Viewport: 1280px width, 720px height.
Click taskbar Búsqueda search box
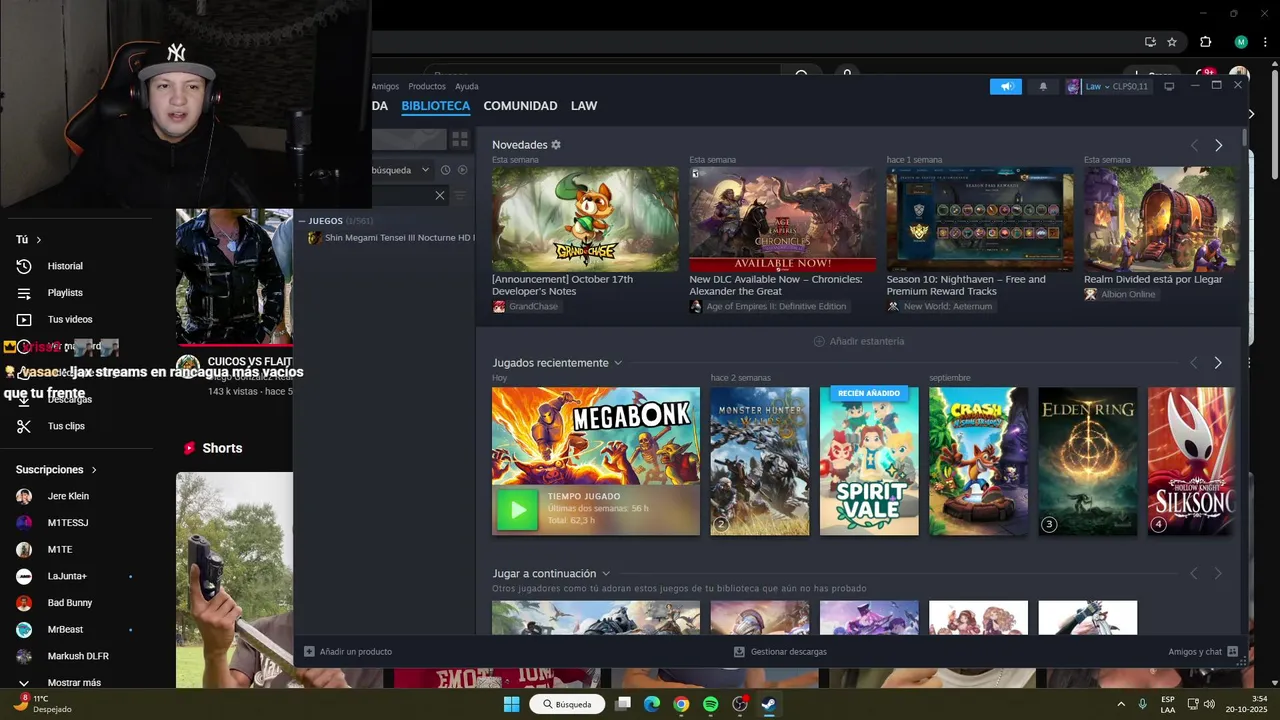tap(567, 704)
